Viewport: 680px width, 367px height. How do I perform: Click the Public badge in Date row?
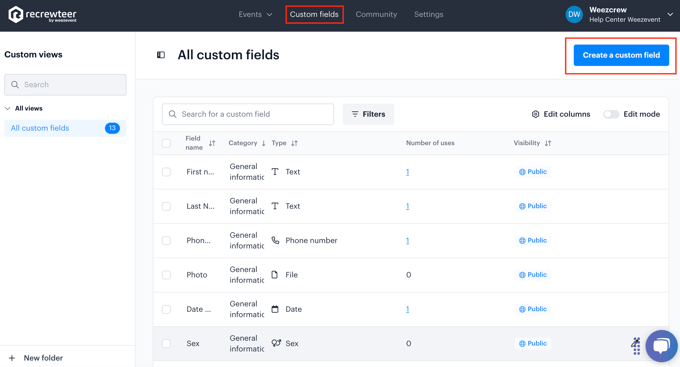point(533,309)
